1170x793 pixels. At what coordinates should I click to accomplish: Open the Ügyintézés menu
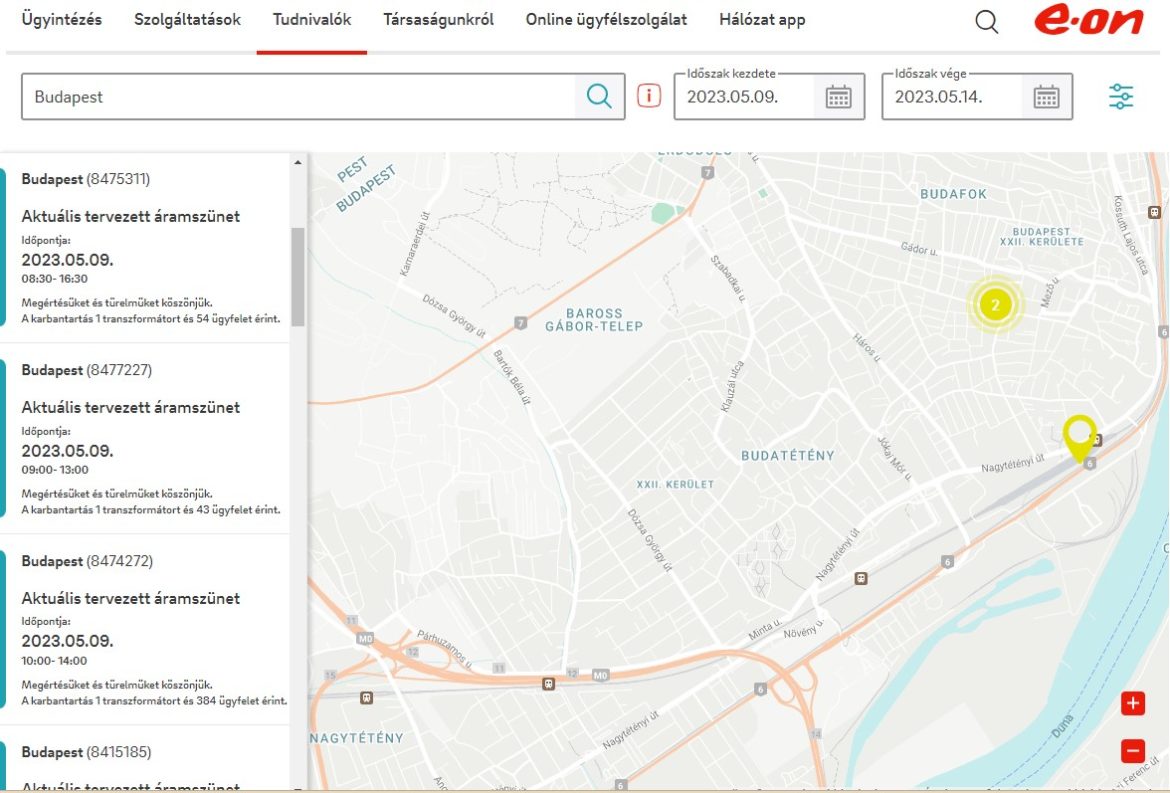point(62,20)
